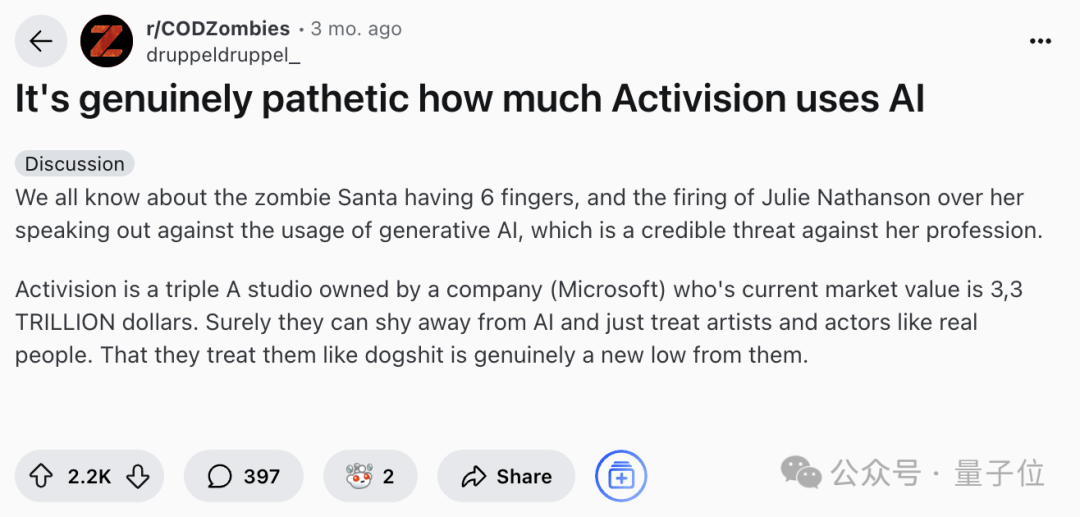Open the r/CODZombies community link
The image size is (1080, 517).
pyautogui.click(x=218, y=29)
